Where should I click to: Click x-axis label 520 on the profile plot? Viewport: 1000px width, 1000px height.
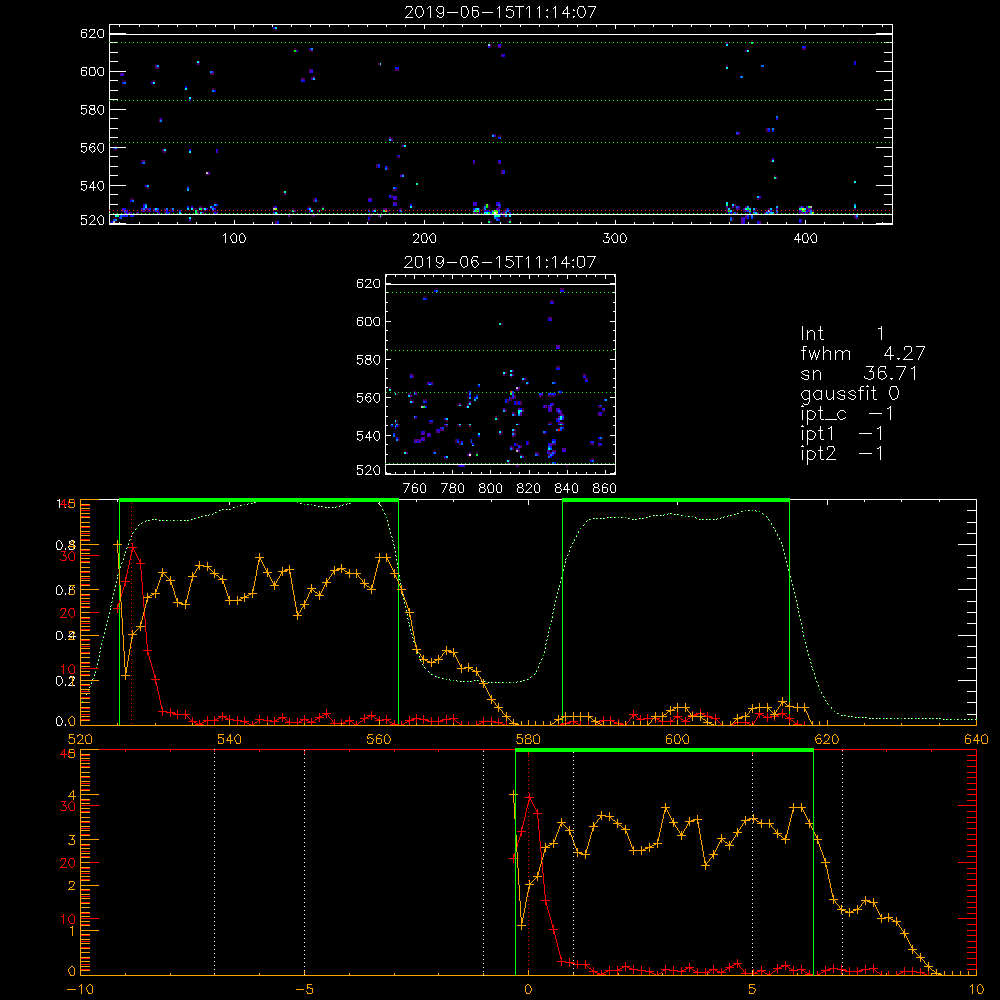(80, 739)
